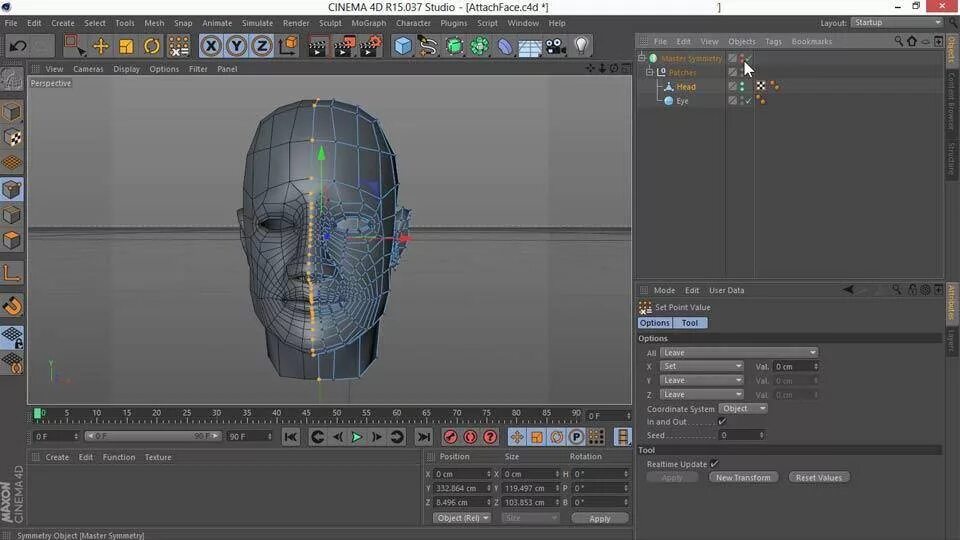The image size is (960, 540).
Task: Select the Rotate tool in the top toolbar
Action: click(x=151, y=46)
